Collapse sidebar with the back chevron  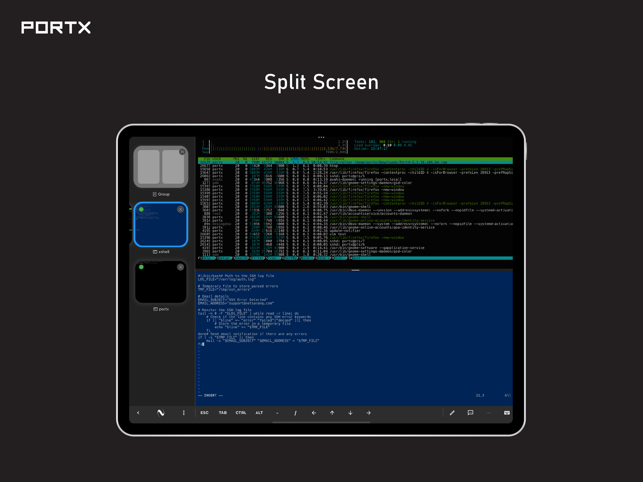click(x=138, y=413)
